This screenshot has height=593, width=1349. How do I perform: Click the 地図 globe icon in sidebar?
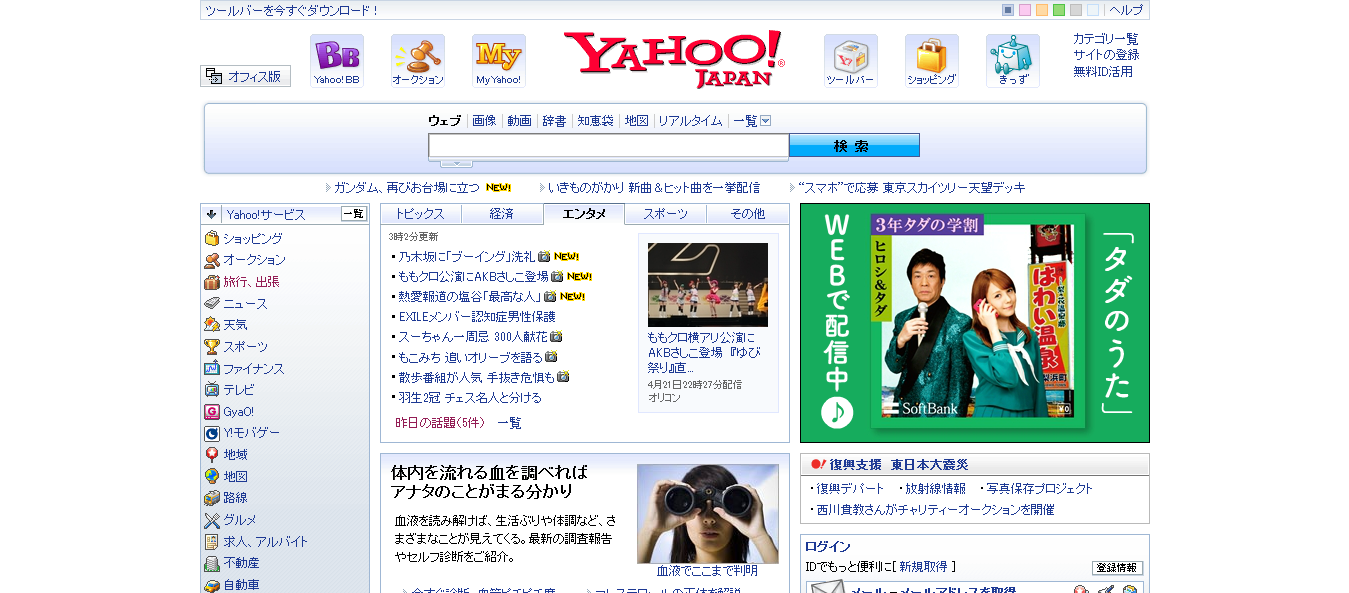(x=212, y=477)
